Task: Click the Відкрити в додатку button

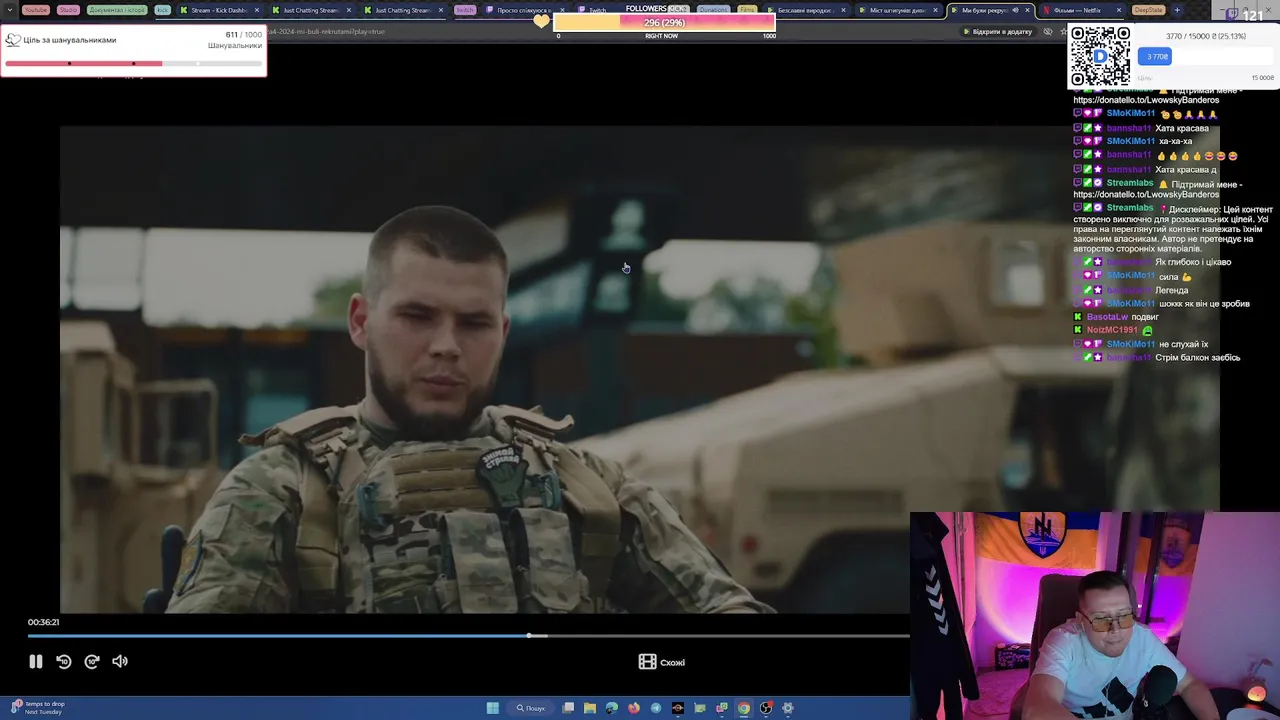Action: (x=997, y=31)
